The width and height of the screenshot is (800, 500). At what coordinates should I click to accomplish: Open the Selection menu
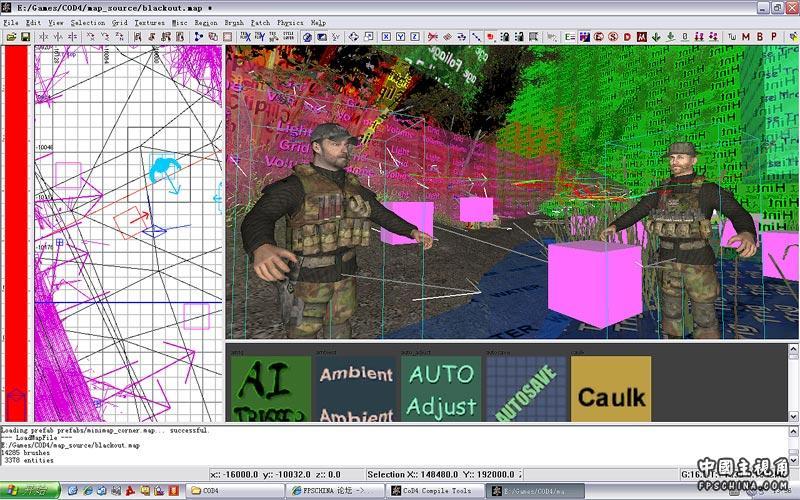[x=88, y=22]
